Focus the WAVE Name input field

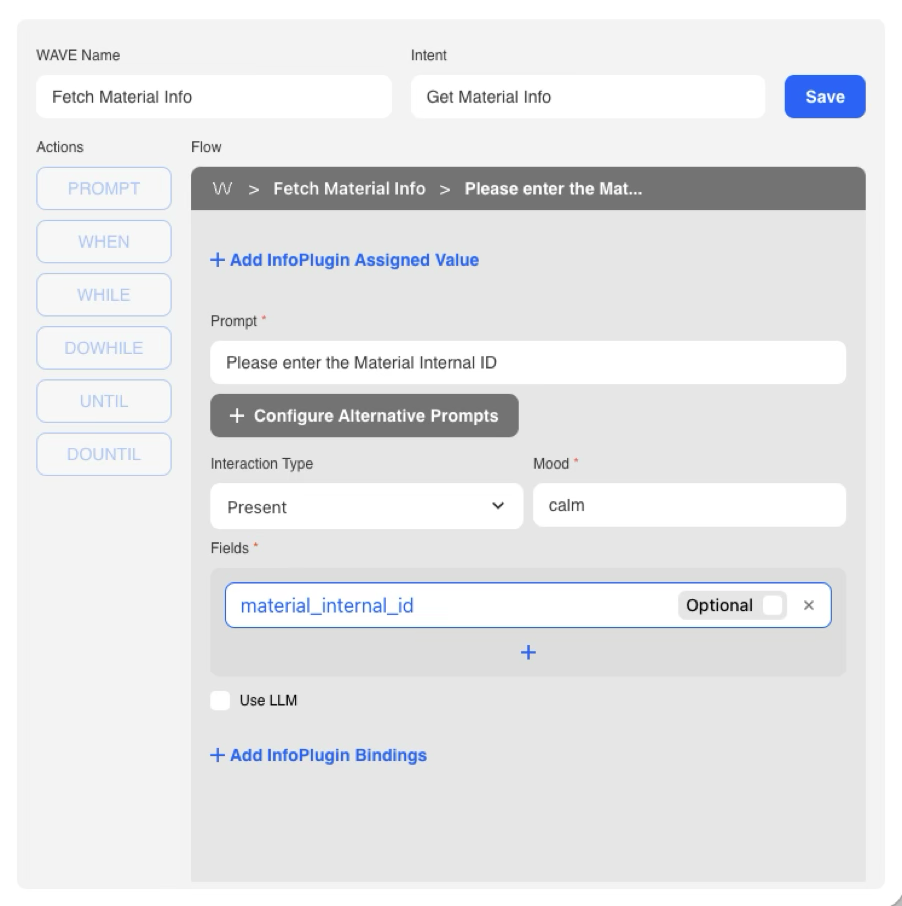point(213,97)
